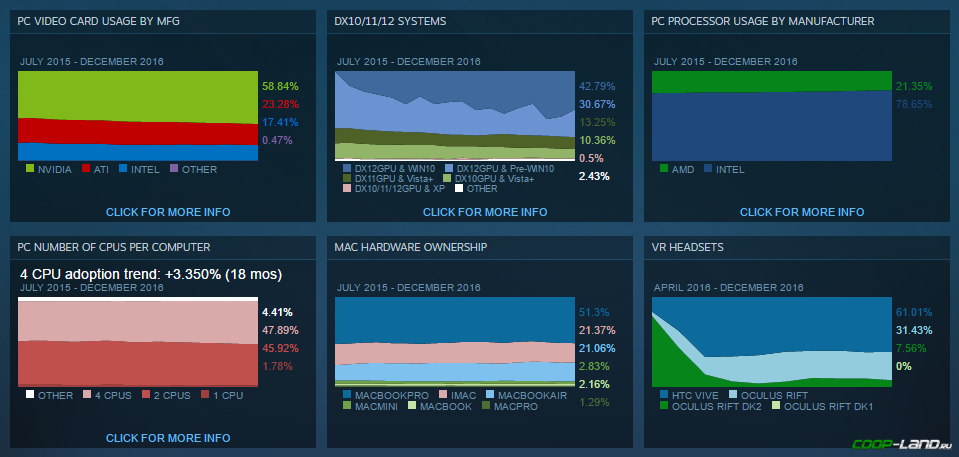This screenshot has width=959, height=457.
Task: Click the INTEL blue swatch in video card legend
Action: [123, 169]
